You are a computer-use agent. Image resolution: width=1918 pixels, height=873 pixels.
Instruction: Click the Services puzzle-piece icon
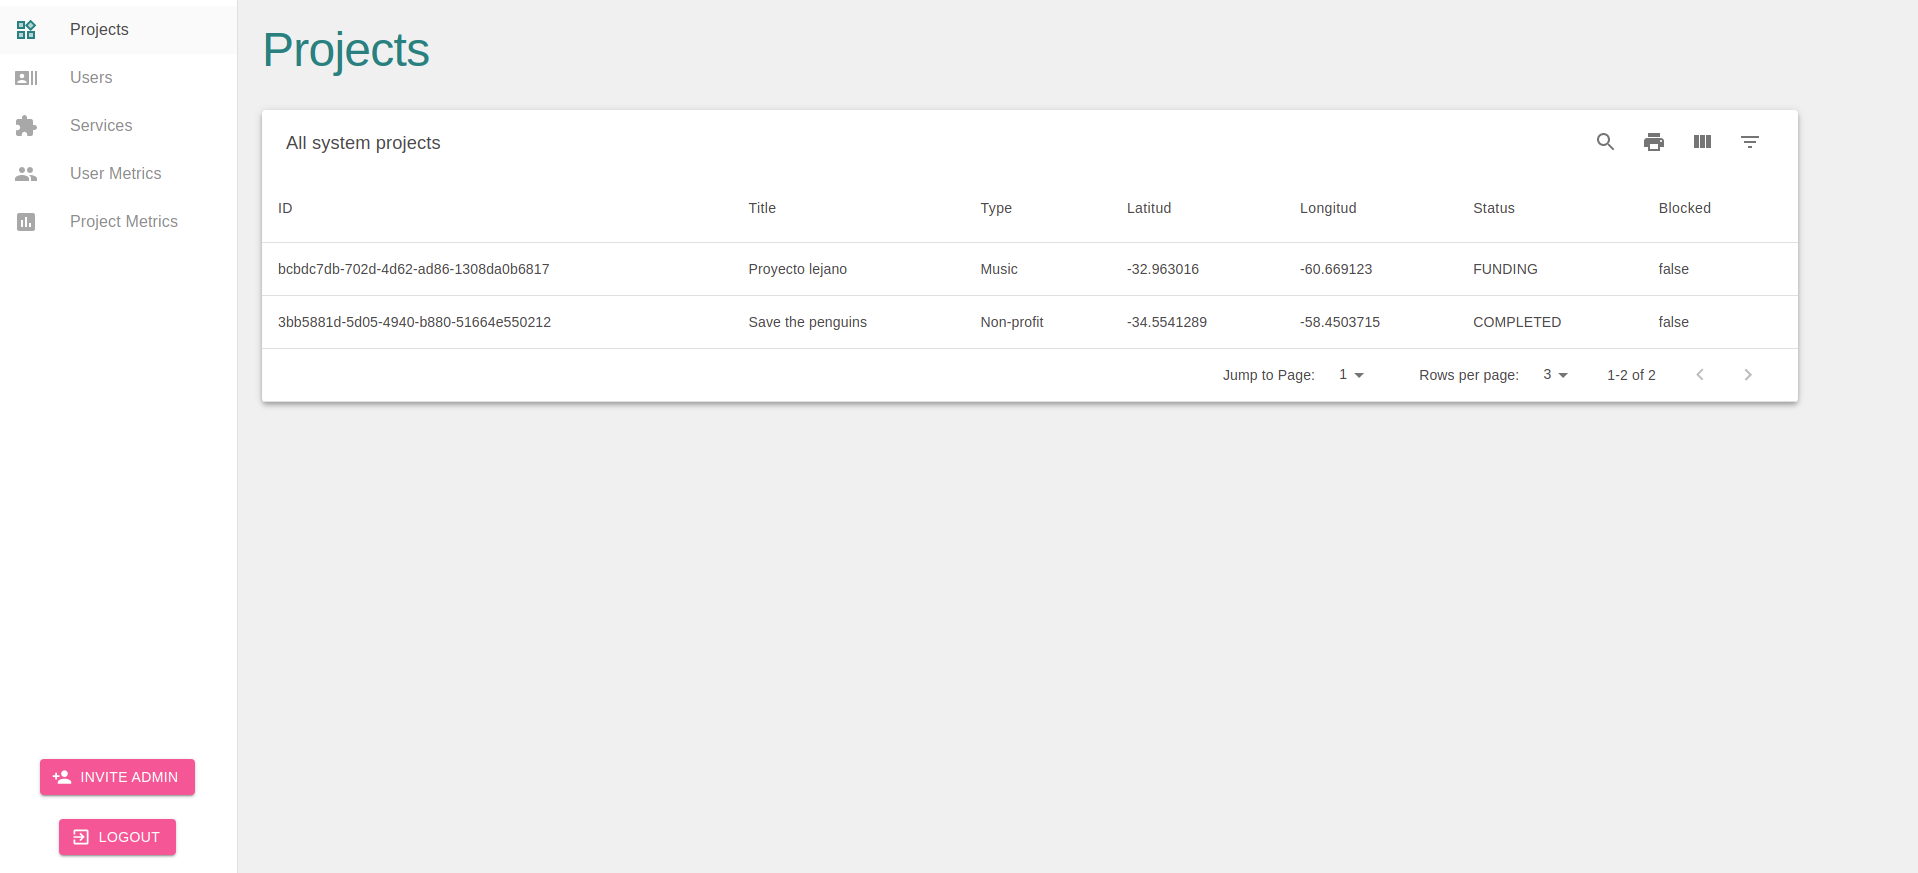click(26, 126)
